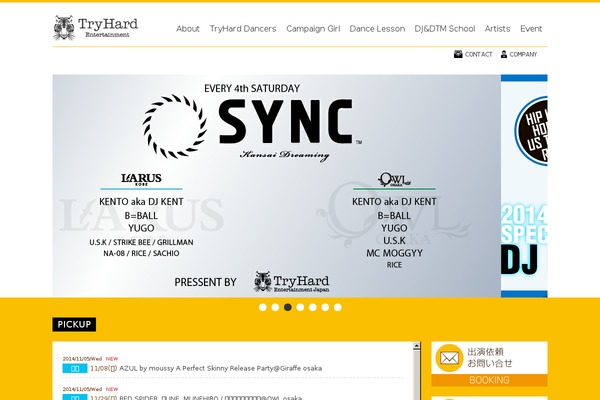Open Artists menu item

497,29
